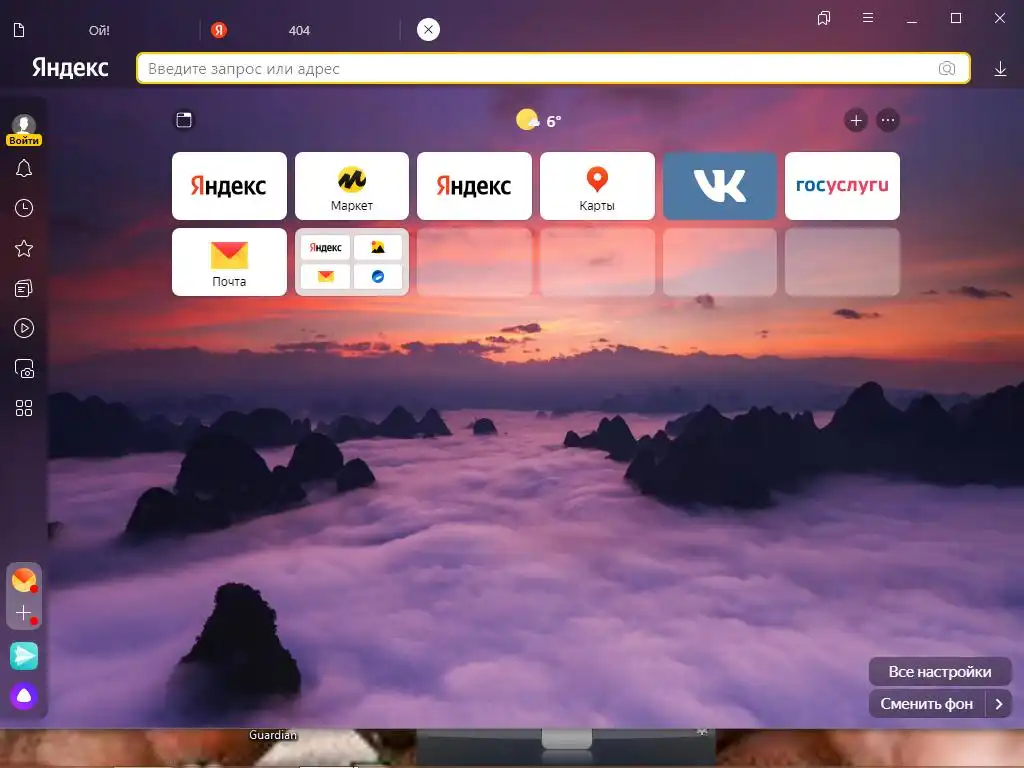Open services grid icon in sidebar
Viewport: 1024px width, 768px height.
(24, 408)
